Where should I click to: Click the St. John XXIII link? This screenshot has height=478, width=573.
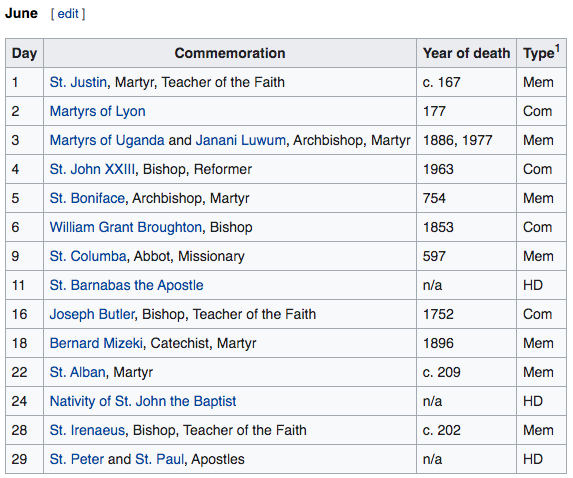(x=92, y=169)
